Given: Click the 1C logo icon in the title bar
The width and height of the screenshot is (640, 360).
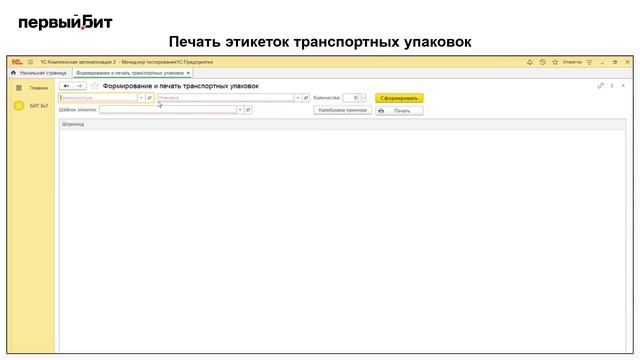Looking at the screenshot, I should click(x=17, y=62).
